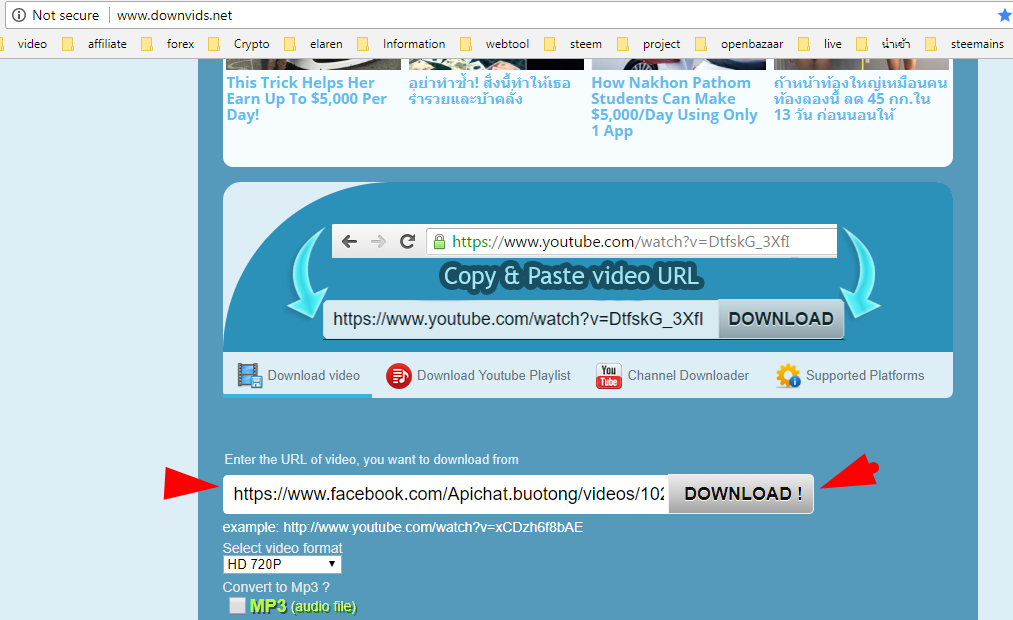Open the Thai ad mentioning 45 กก.
The image size is (1013, 620).
(x=861, y=99)
